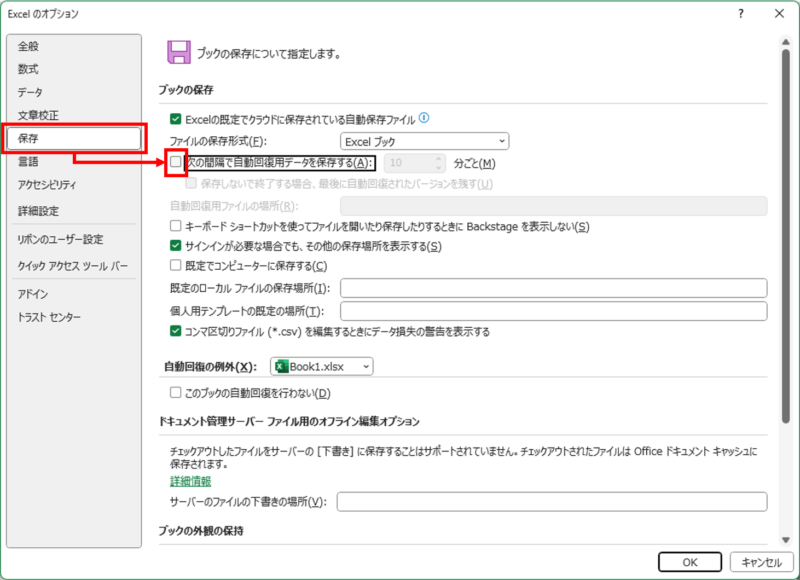Open the 詳細情報 link
The image size is (800, 580).
click(x=190, y=481)
